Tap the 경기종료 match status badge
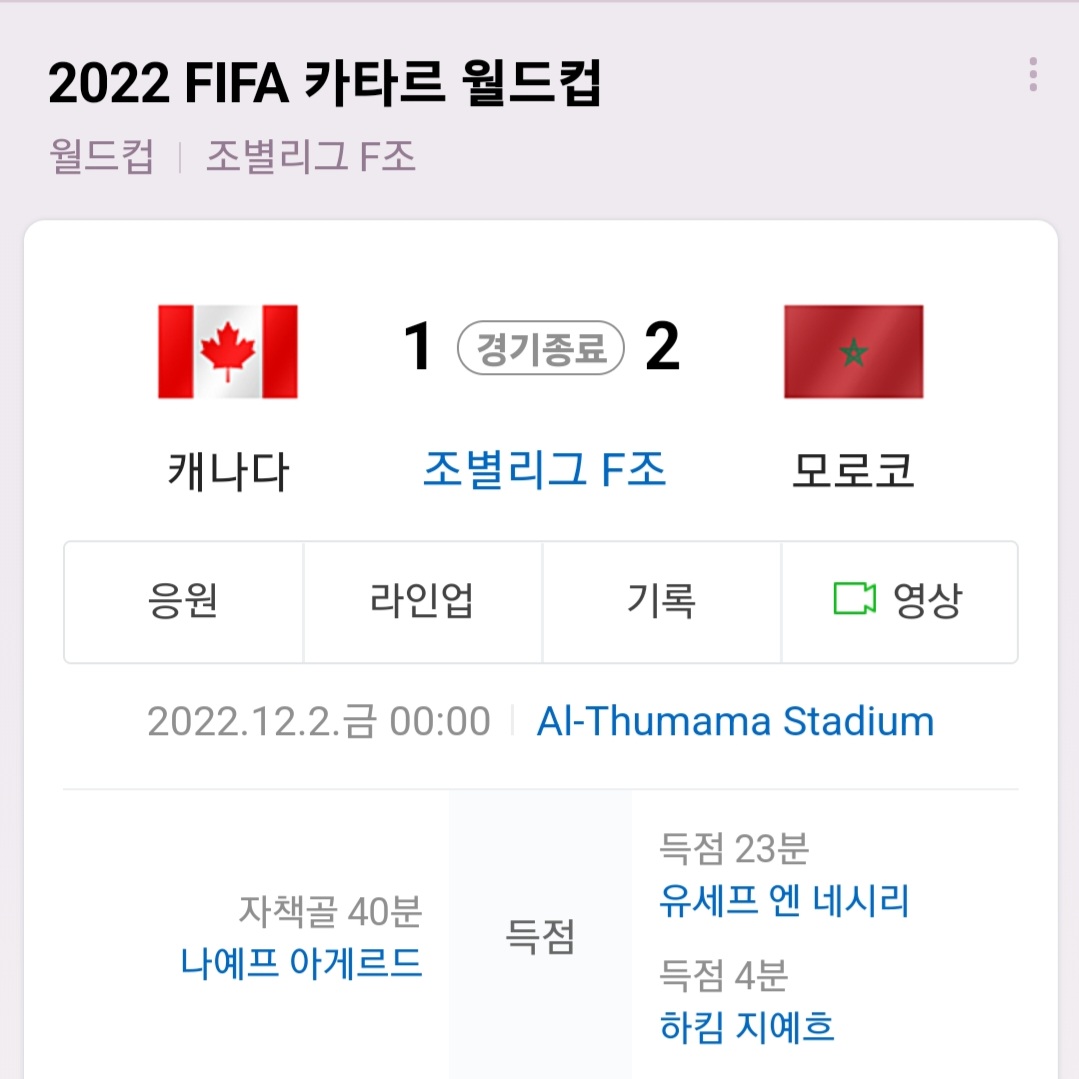 (x=541, y=348)
